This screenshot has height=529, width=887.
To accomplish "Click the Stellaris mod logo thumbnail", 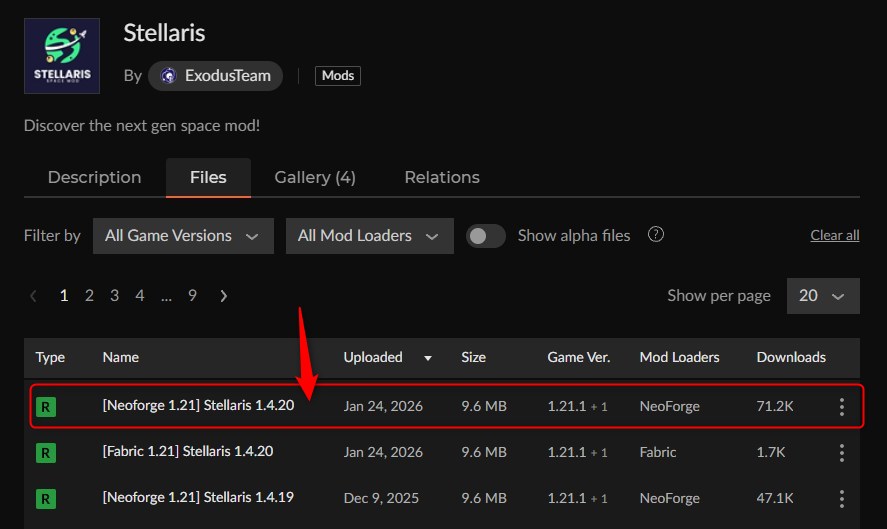I will click(x=62, y=56).
